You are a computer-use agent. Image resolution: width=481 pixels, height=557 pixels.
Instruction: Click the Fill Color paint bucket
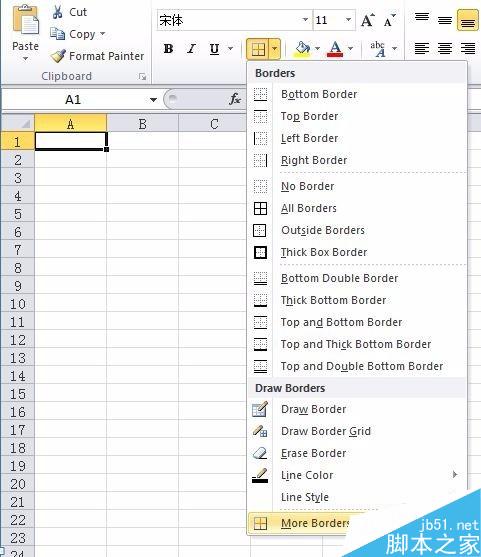pos(302,49)
